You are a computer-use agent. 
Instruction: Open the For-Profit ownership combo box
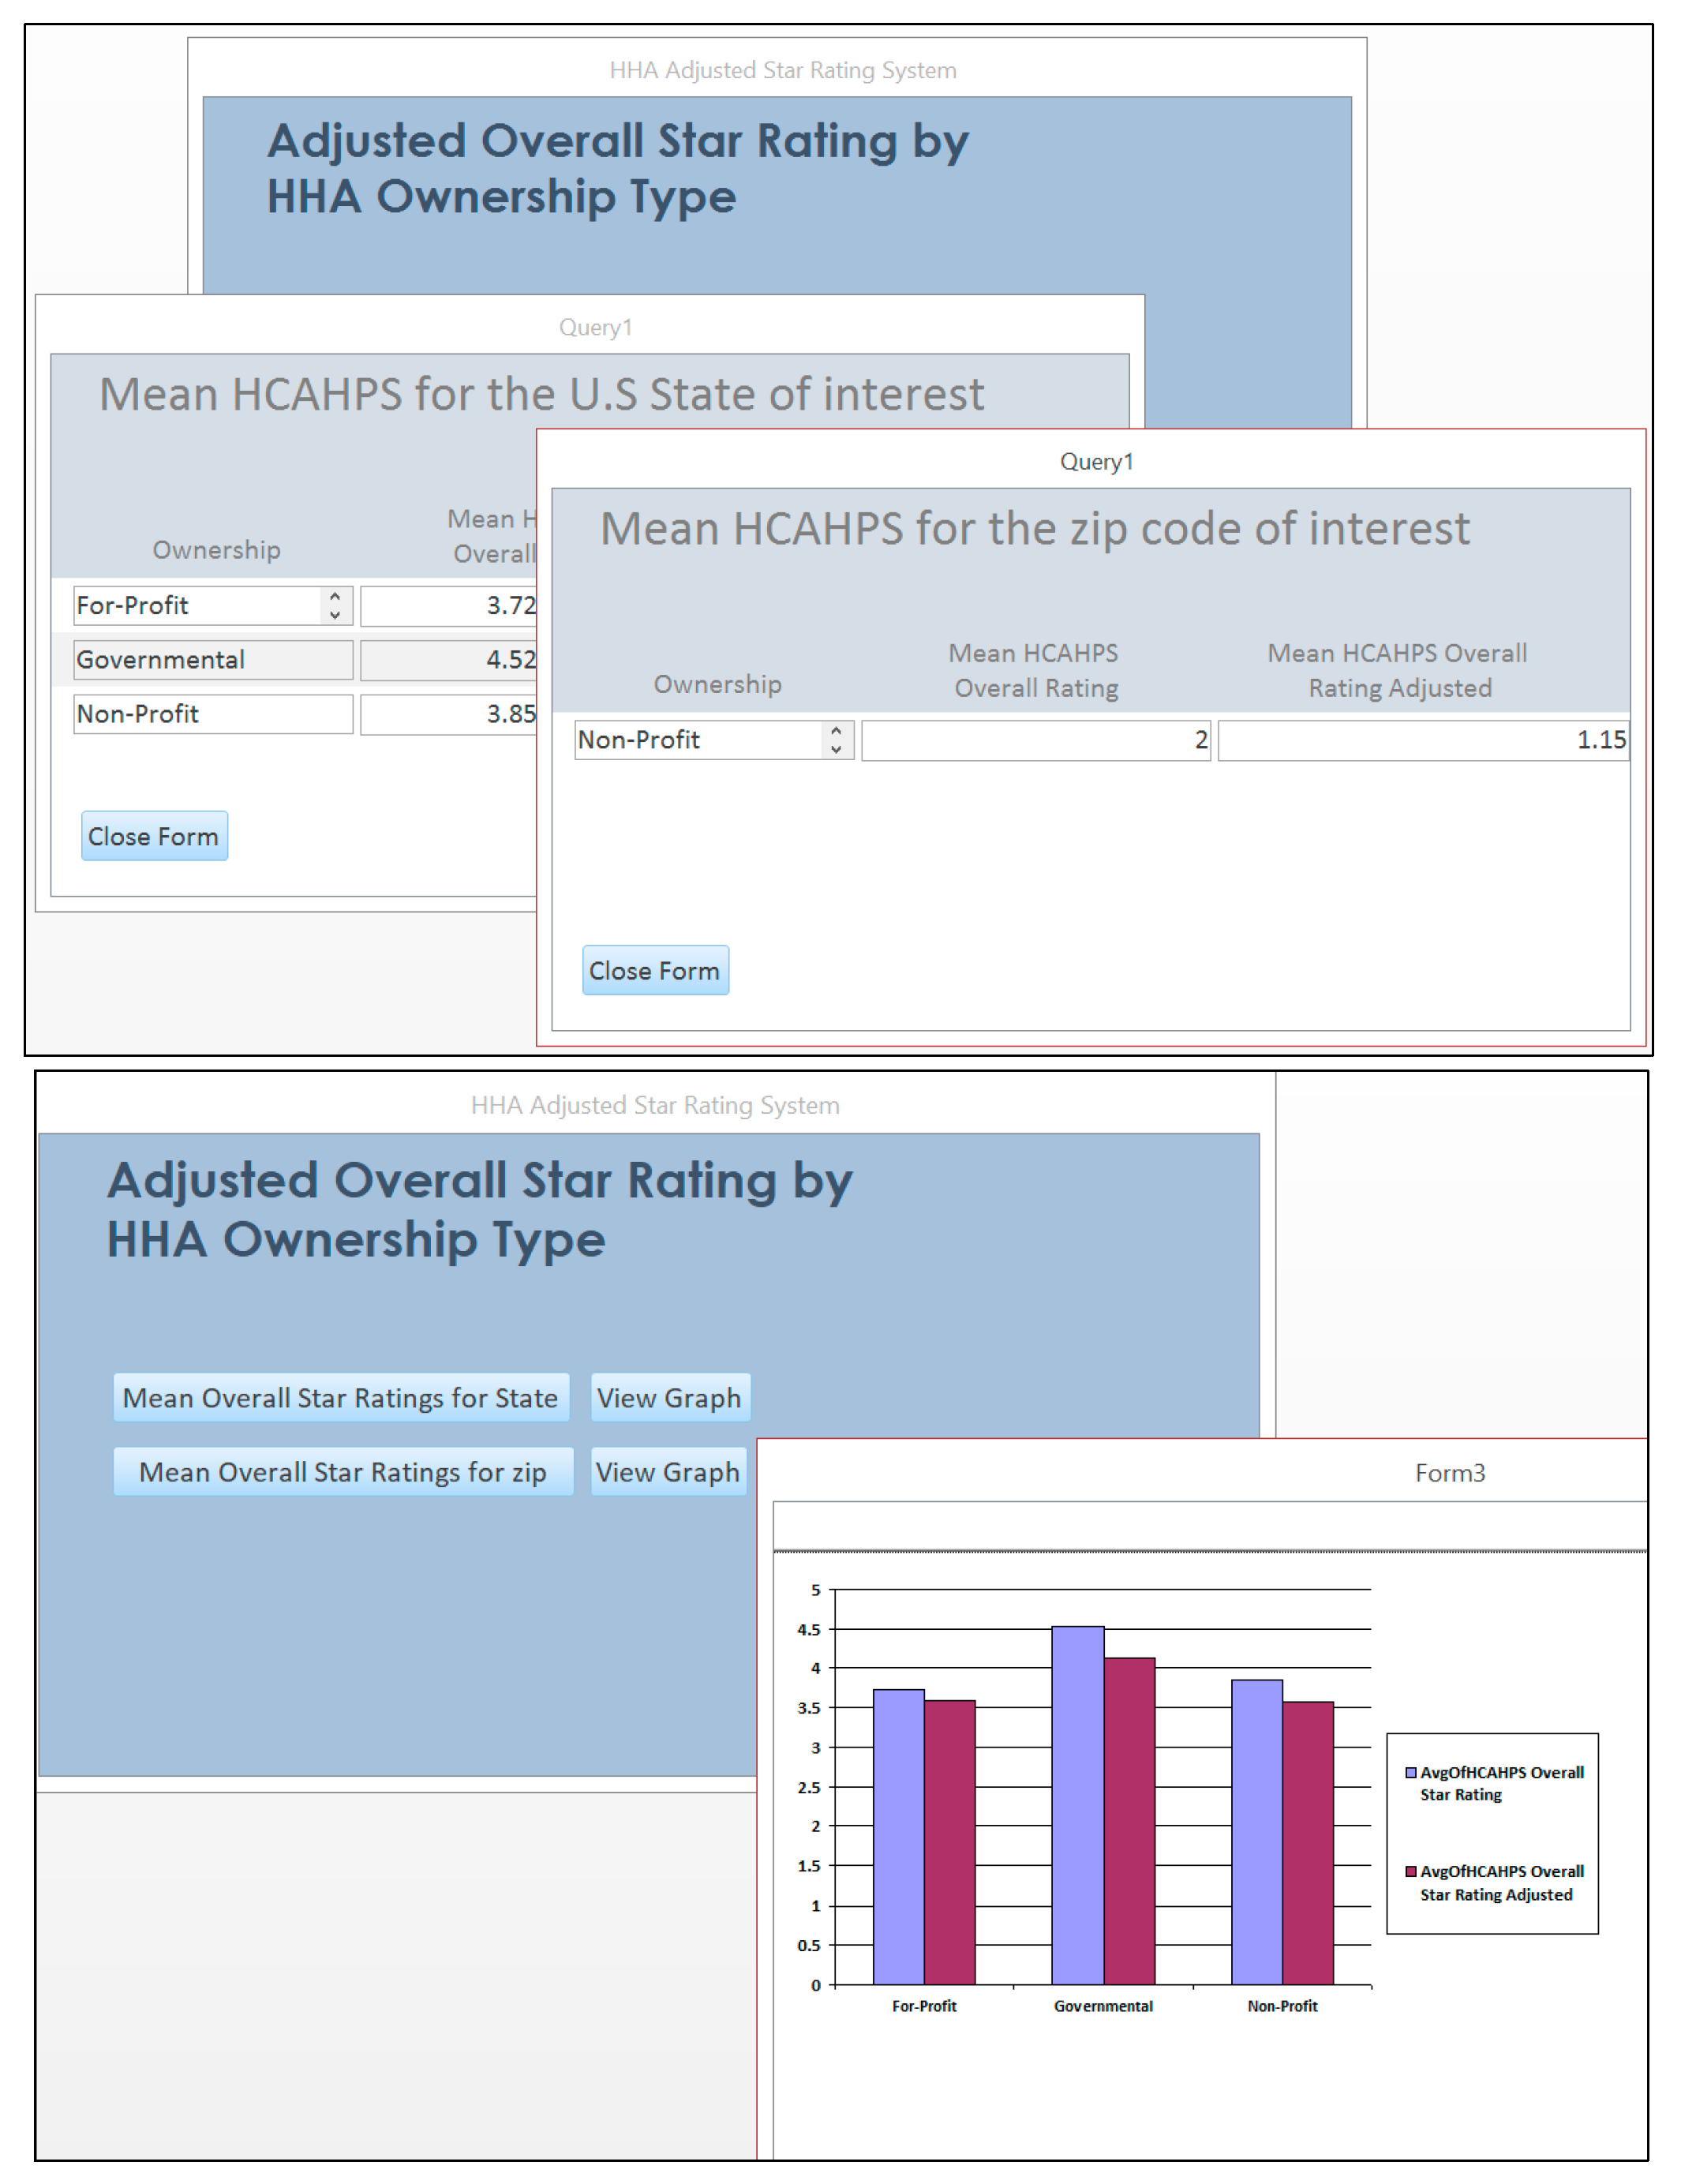pos(212,605)
